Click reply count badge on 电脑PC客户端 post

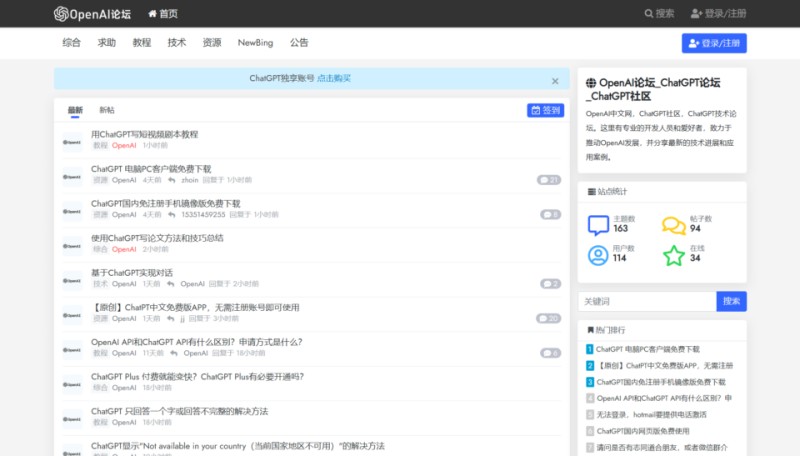548,180
